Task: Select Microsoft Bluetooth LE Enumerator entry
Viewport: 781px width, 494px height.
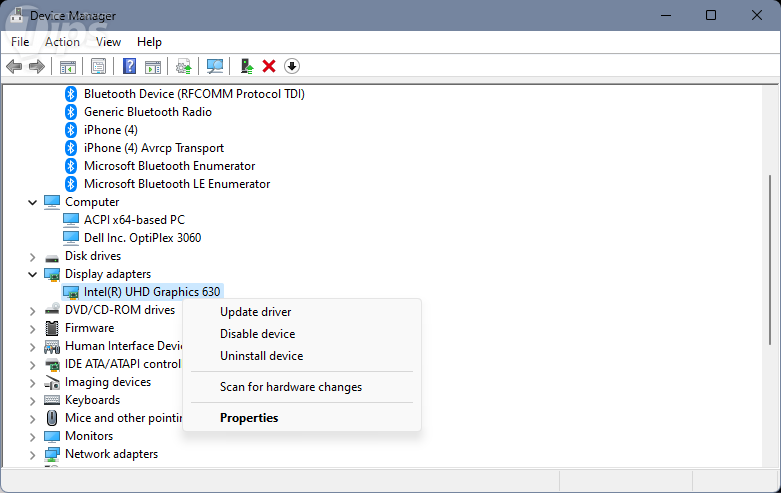Action: [x=177, y=184]
